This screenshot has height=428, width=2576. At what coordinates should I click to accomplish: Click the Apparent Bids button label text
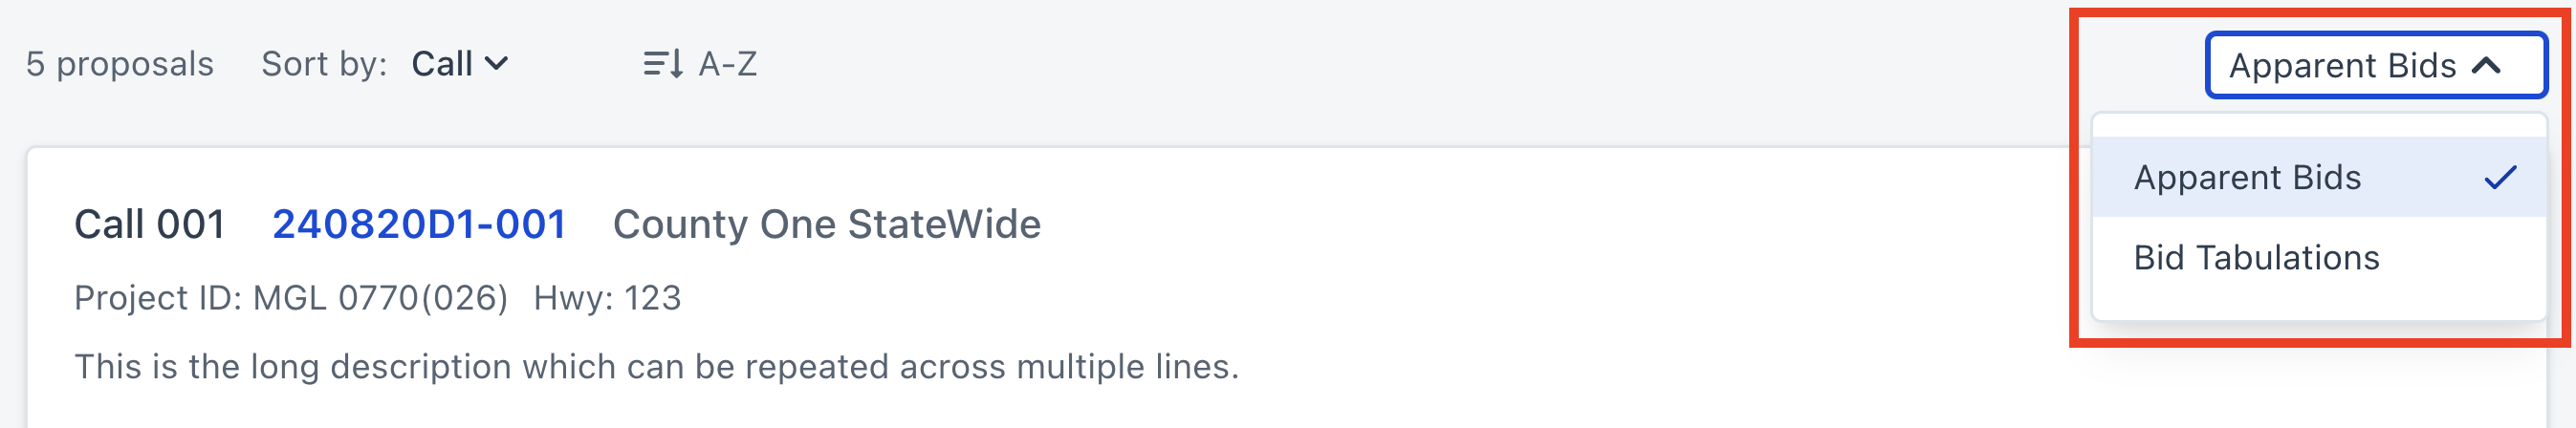pyautogui.click(x=2342, y=66)
